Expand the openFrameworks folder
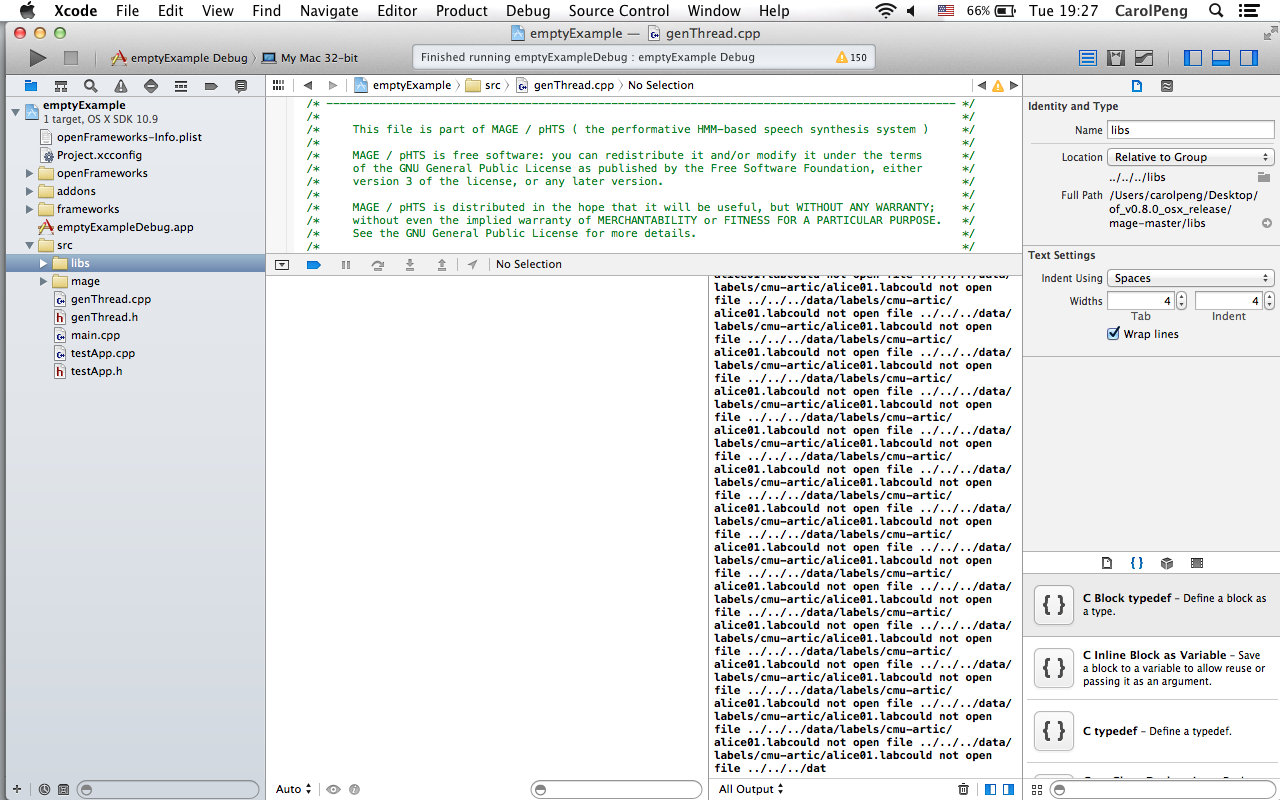 click(x=29, y=173)
